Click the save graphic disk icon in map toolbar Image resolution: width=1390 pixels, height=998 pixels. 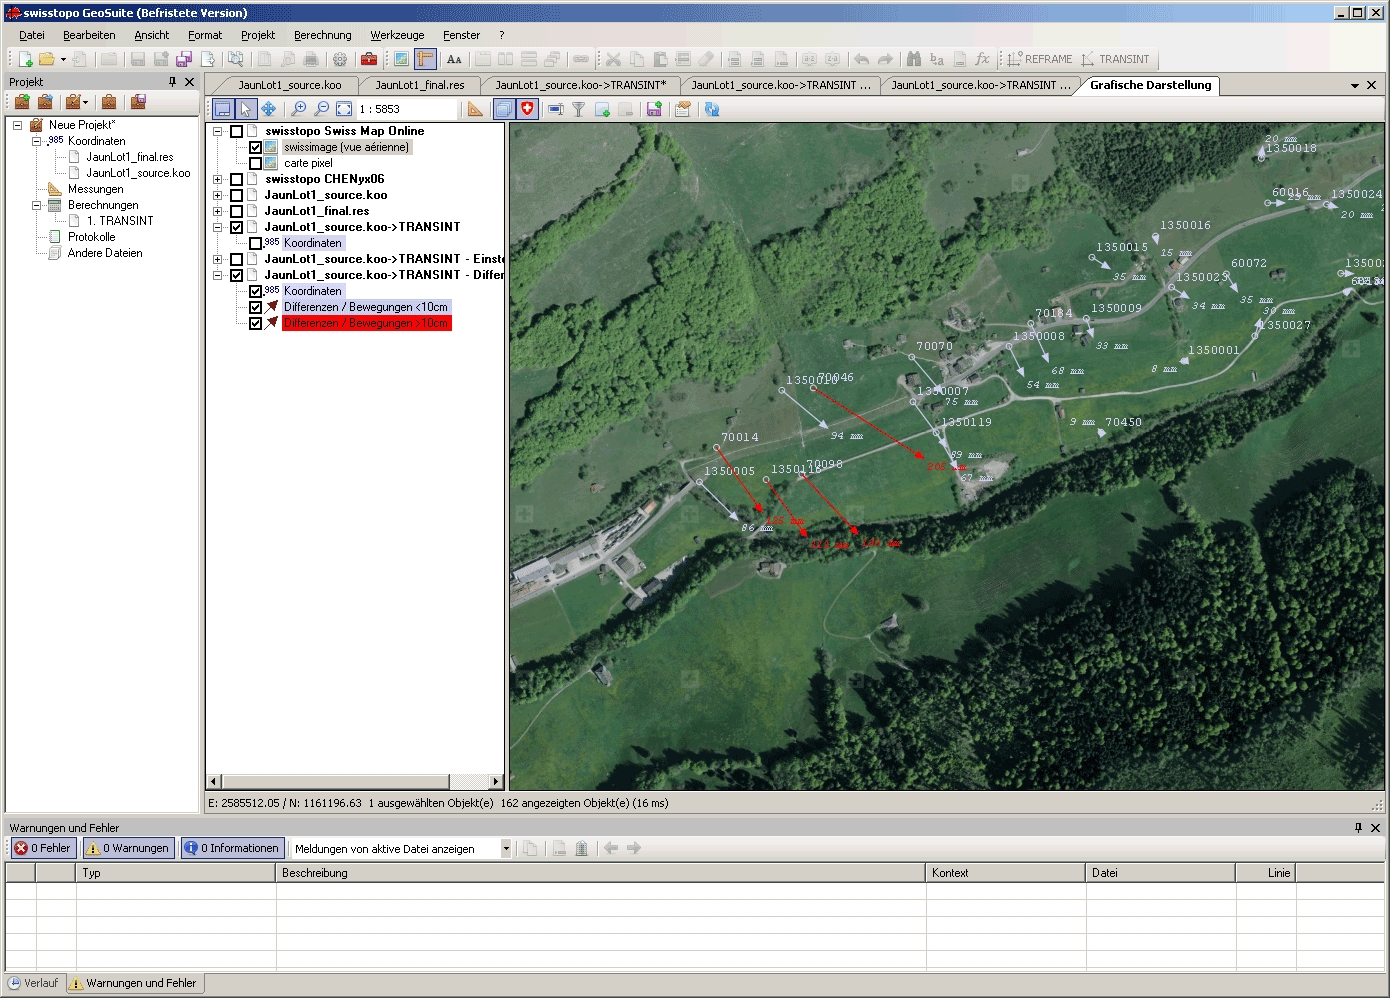(x=654, y=109)
